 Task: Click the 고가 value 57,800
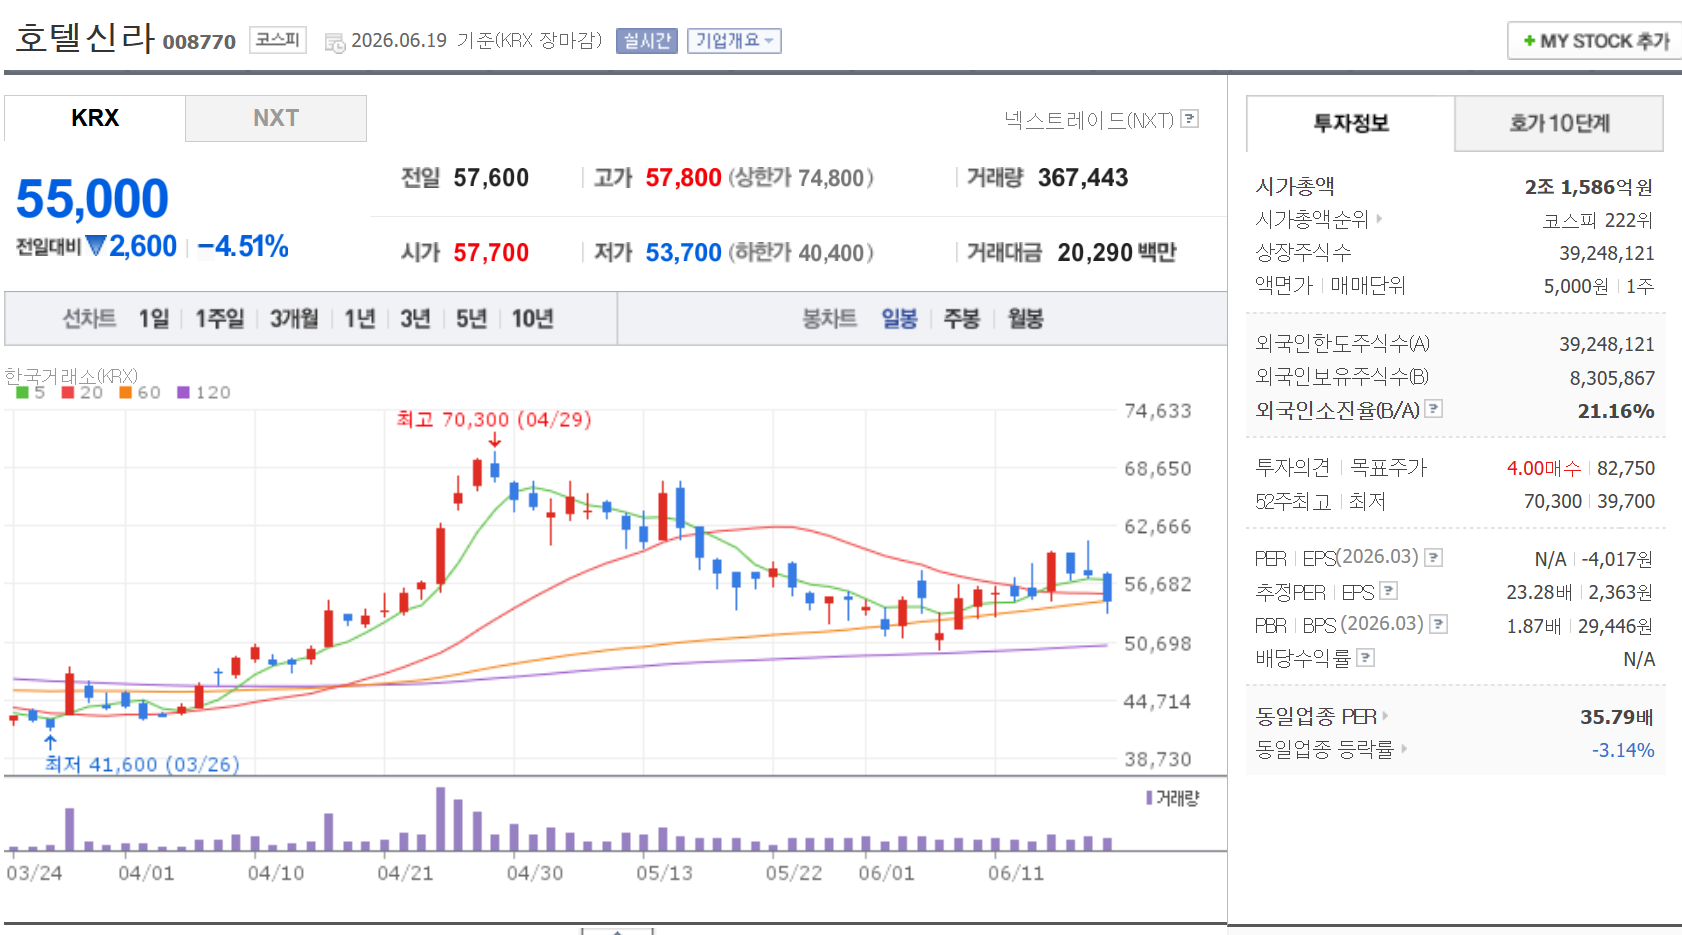(x=683, y=178)
